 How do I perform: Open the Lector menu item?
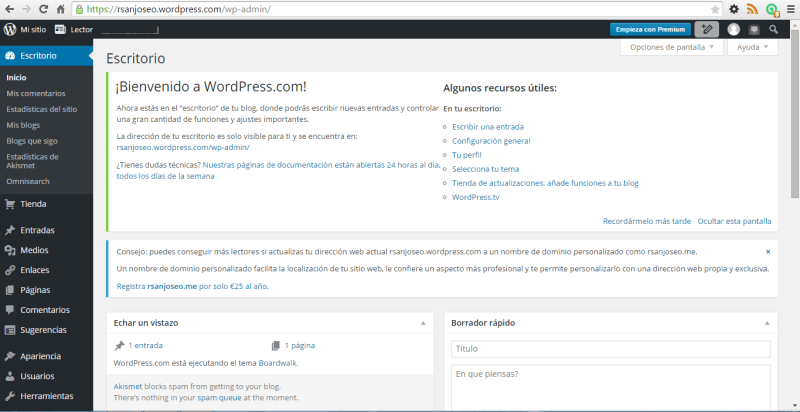coord(74,30)
